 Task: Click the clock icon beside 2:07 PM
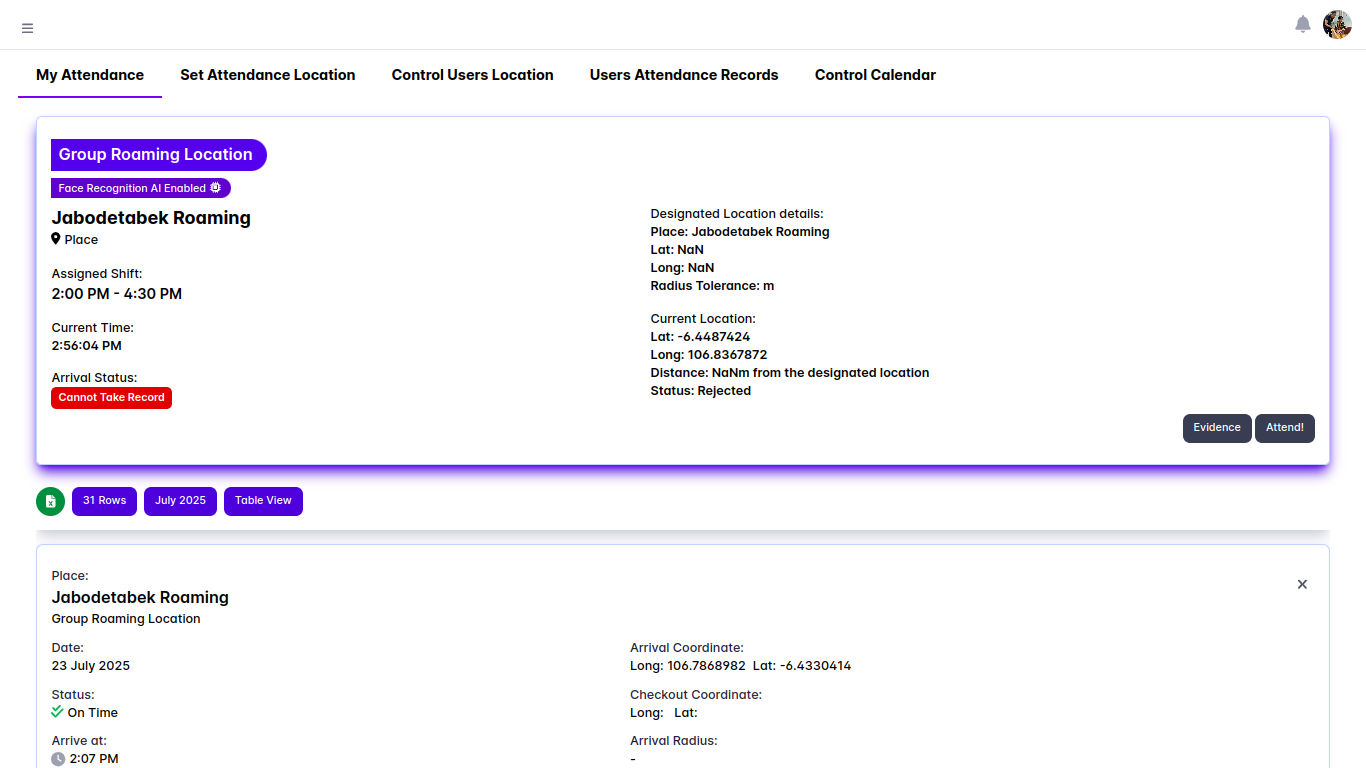58,759
